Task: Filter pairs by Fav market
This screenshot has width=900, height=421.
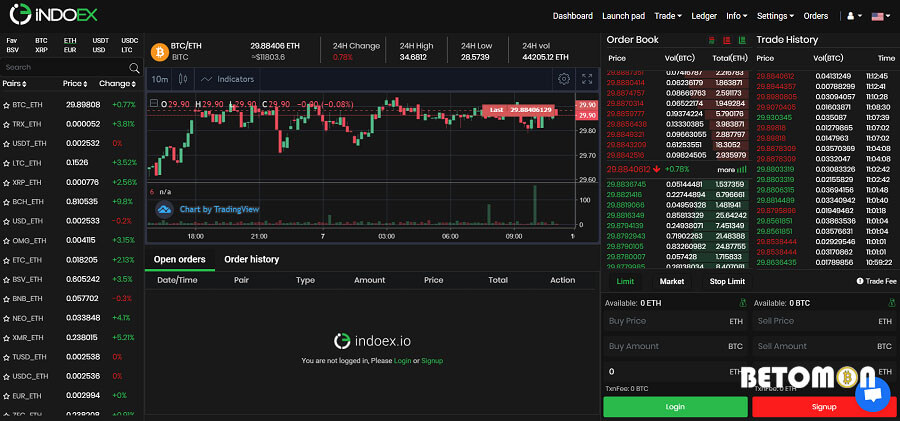Action: [11, 41]
